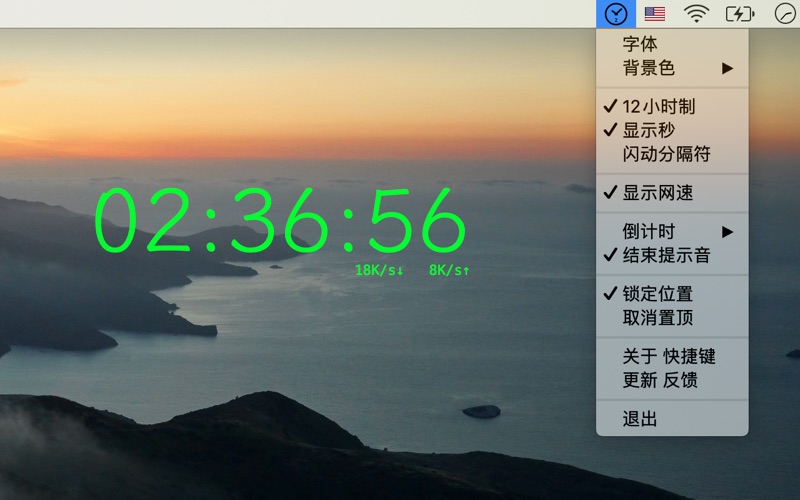
Task: Click the battery charging icon
Action: pos(740,14)
